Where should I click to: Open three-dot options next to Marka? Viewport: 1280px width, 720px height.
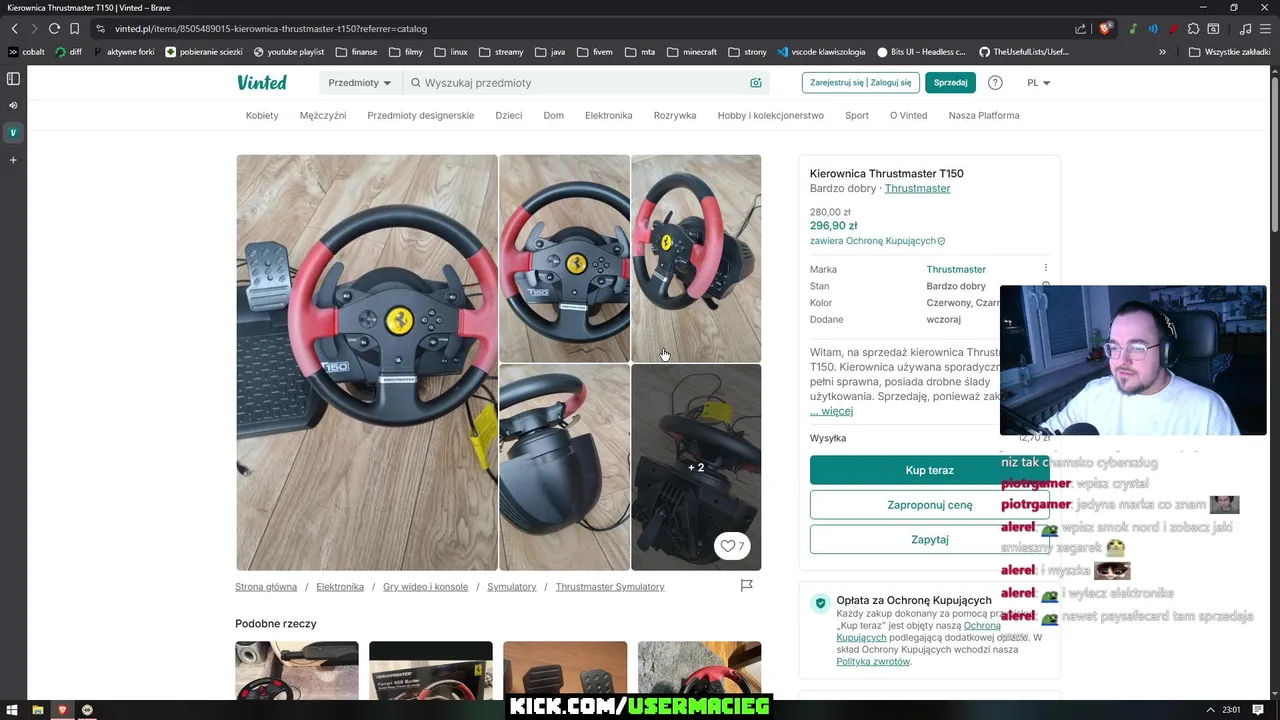[x=1046, y=268]
